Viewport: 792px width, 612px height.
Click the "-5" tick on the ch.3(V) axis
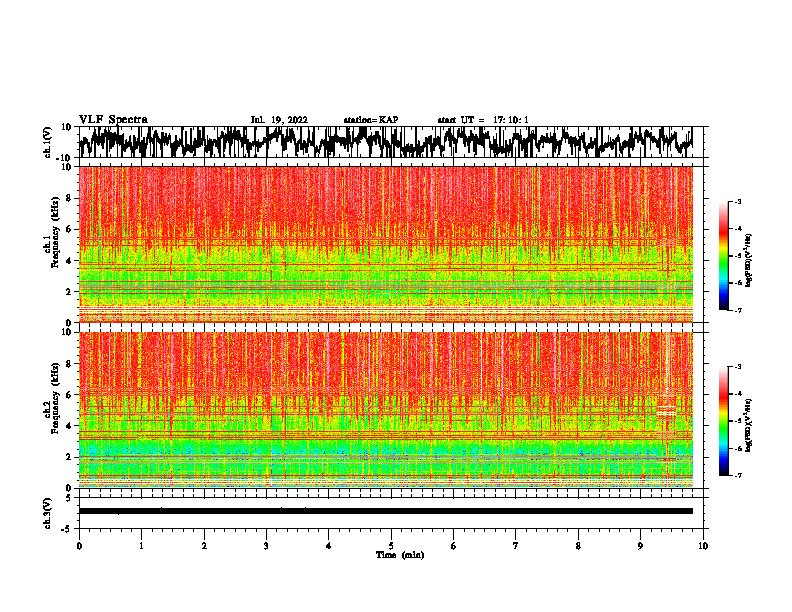(68, 529)
